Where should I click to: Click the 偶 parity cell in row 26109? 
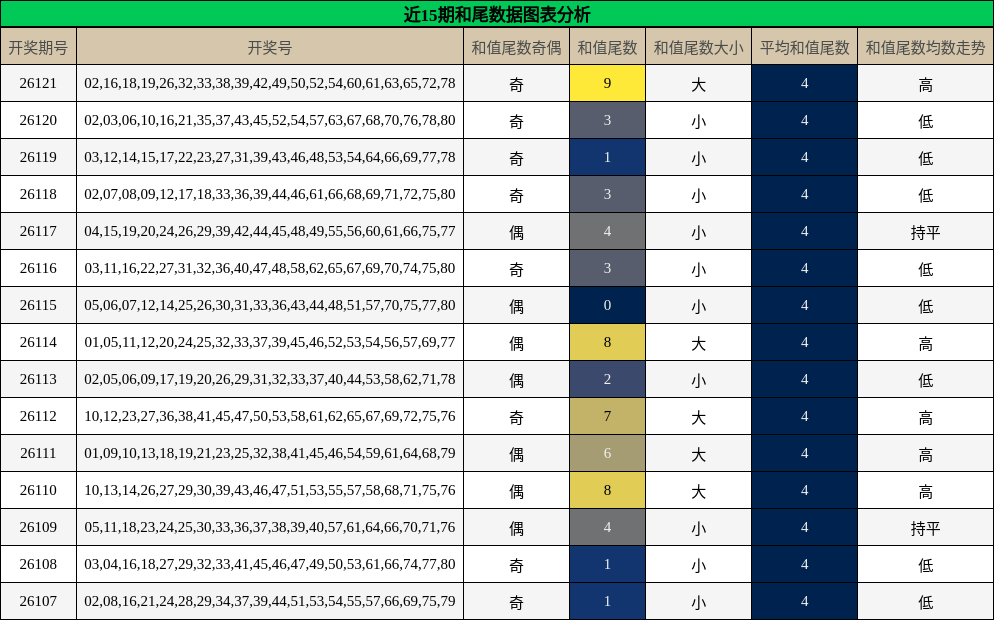point(516,527)
